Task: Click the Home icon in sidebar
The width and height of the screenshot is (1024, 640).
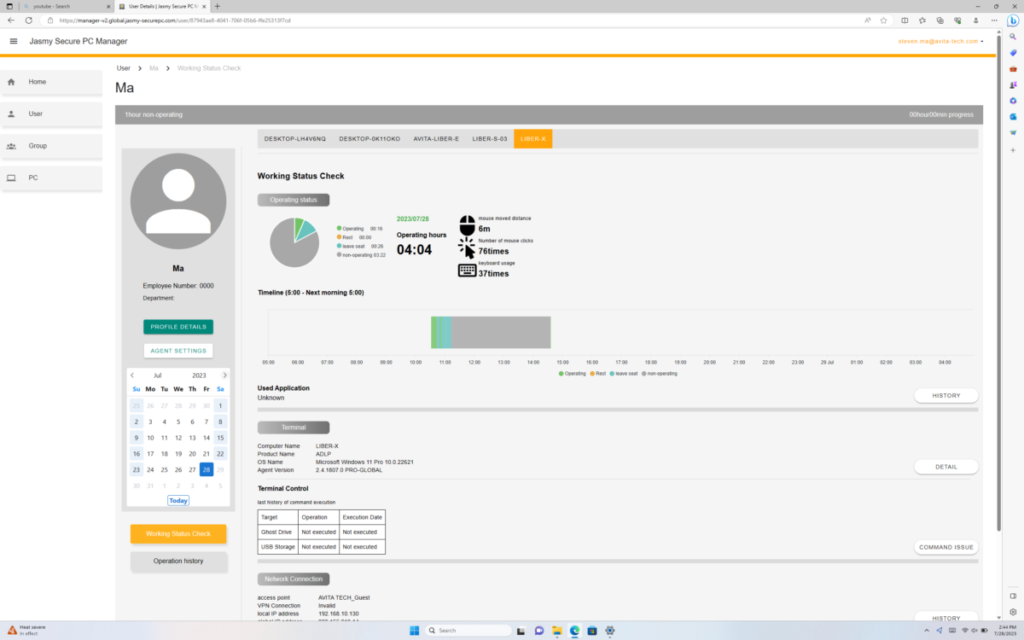Action: tap(12, 82)
